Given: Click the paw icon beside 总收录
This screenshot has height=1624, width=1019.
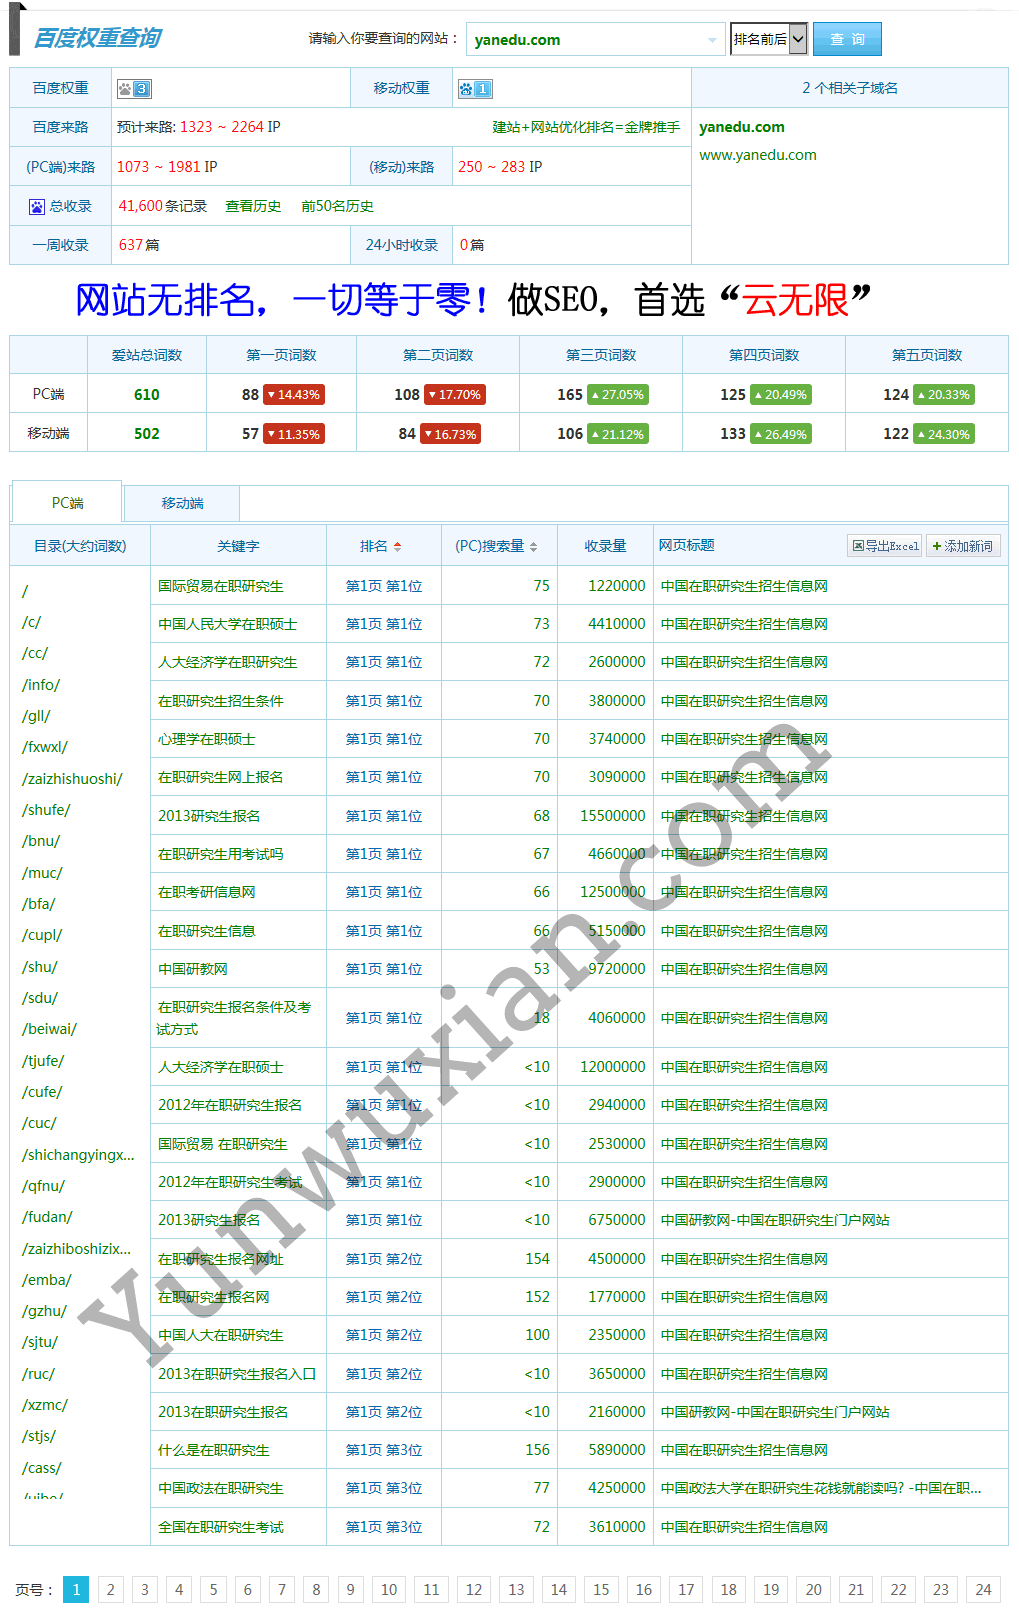Looking at the screenshot, I should tap(37, 207).
